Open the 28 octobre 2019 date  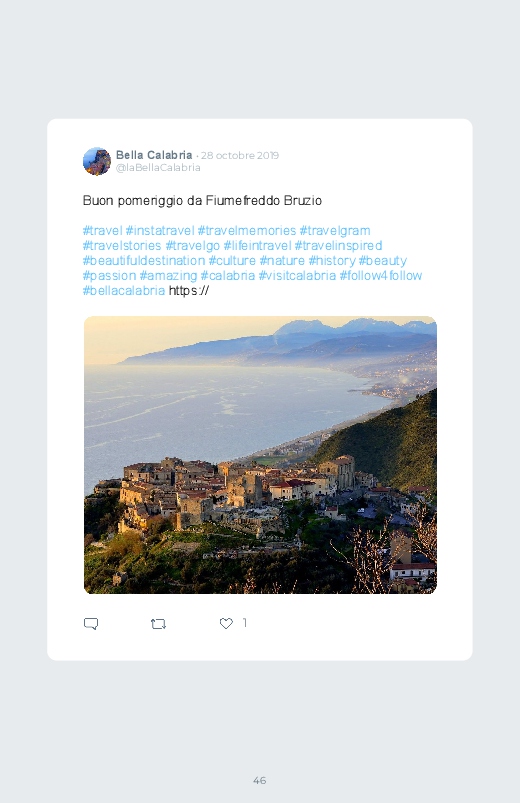pyautogui.click(x=240, y=156)
